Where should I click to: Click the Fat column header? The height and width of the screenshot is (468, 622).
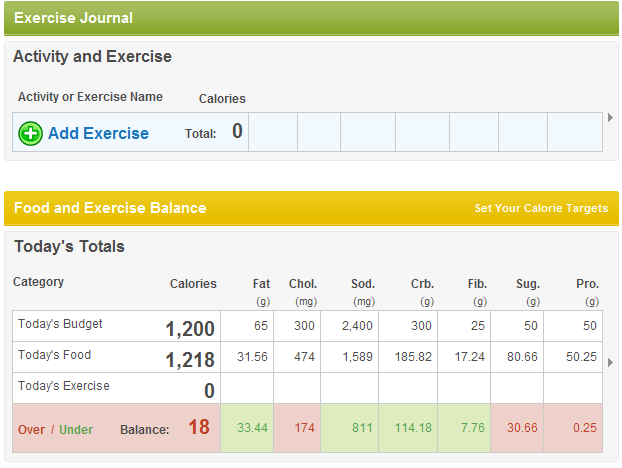pos(259,284)
